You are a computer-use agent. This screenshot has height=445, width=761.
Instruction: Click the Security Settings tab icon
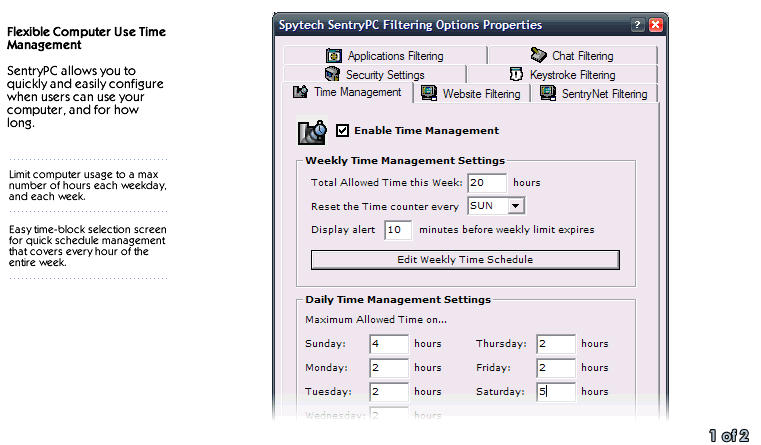pos(332,74)
